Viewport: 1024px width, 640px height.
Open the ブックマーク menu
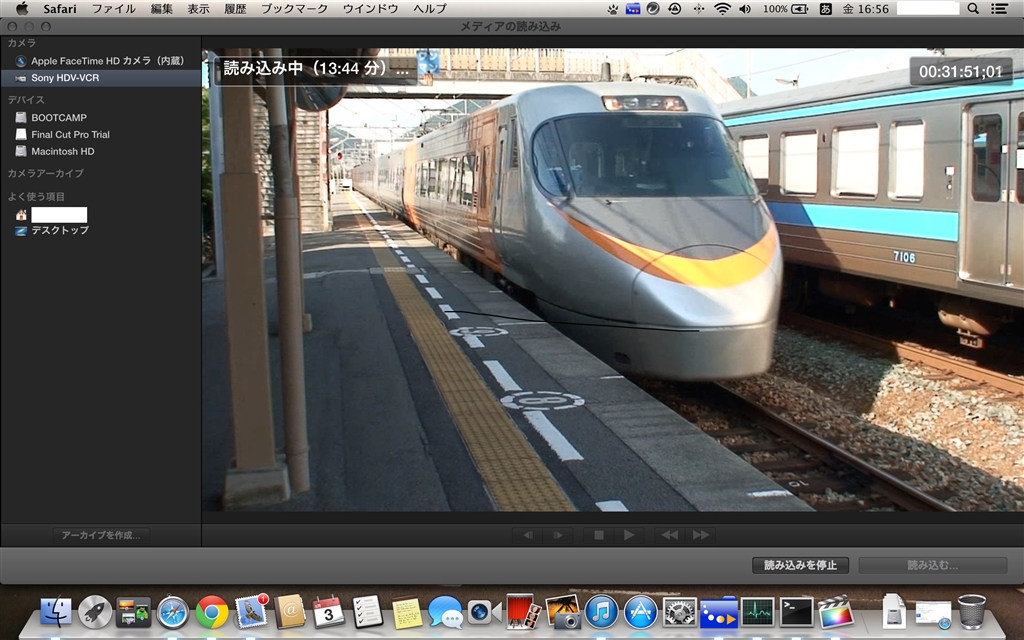click(295, 8)
